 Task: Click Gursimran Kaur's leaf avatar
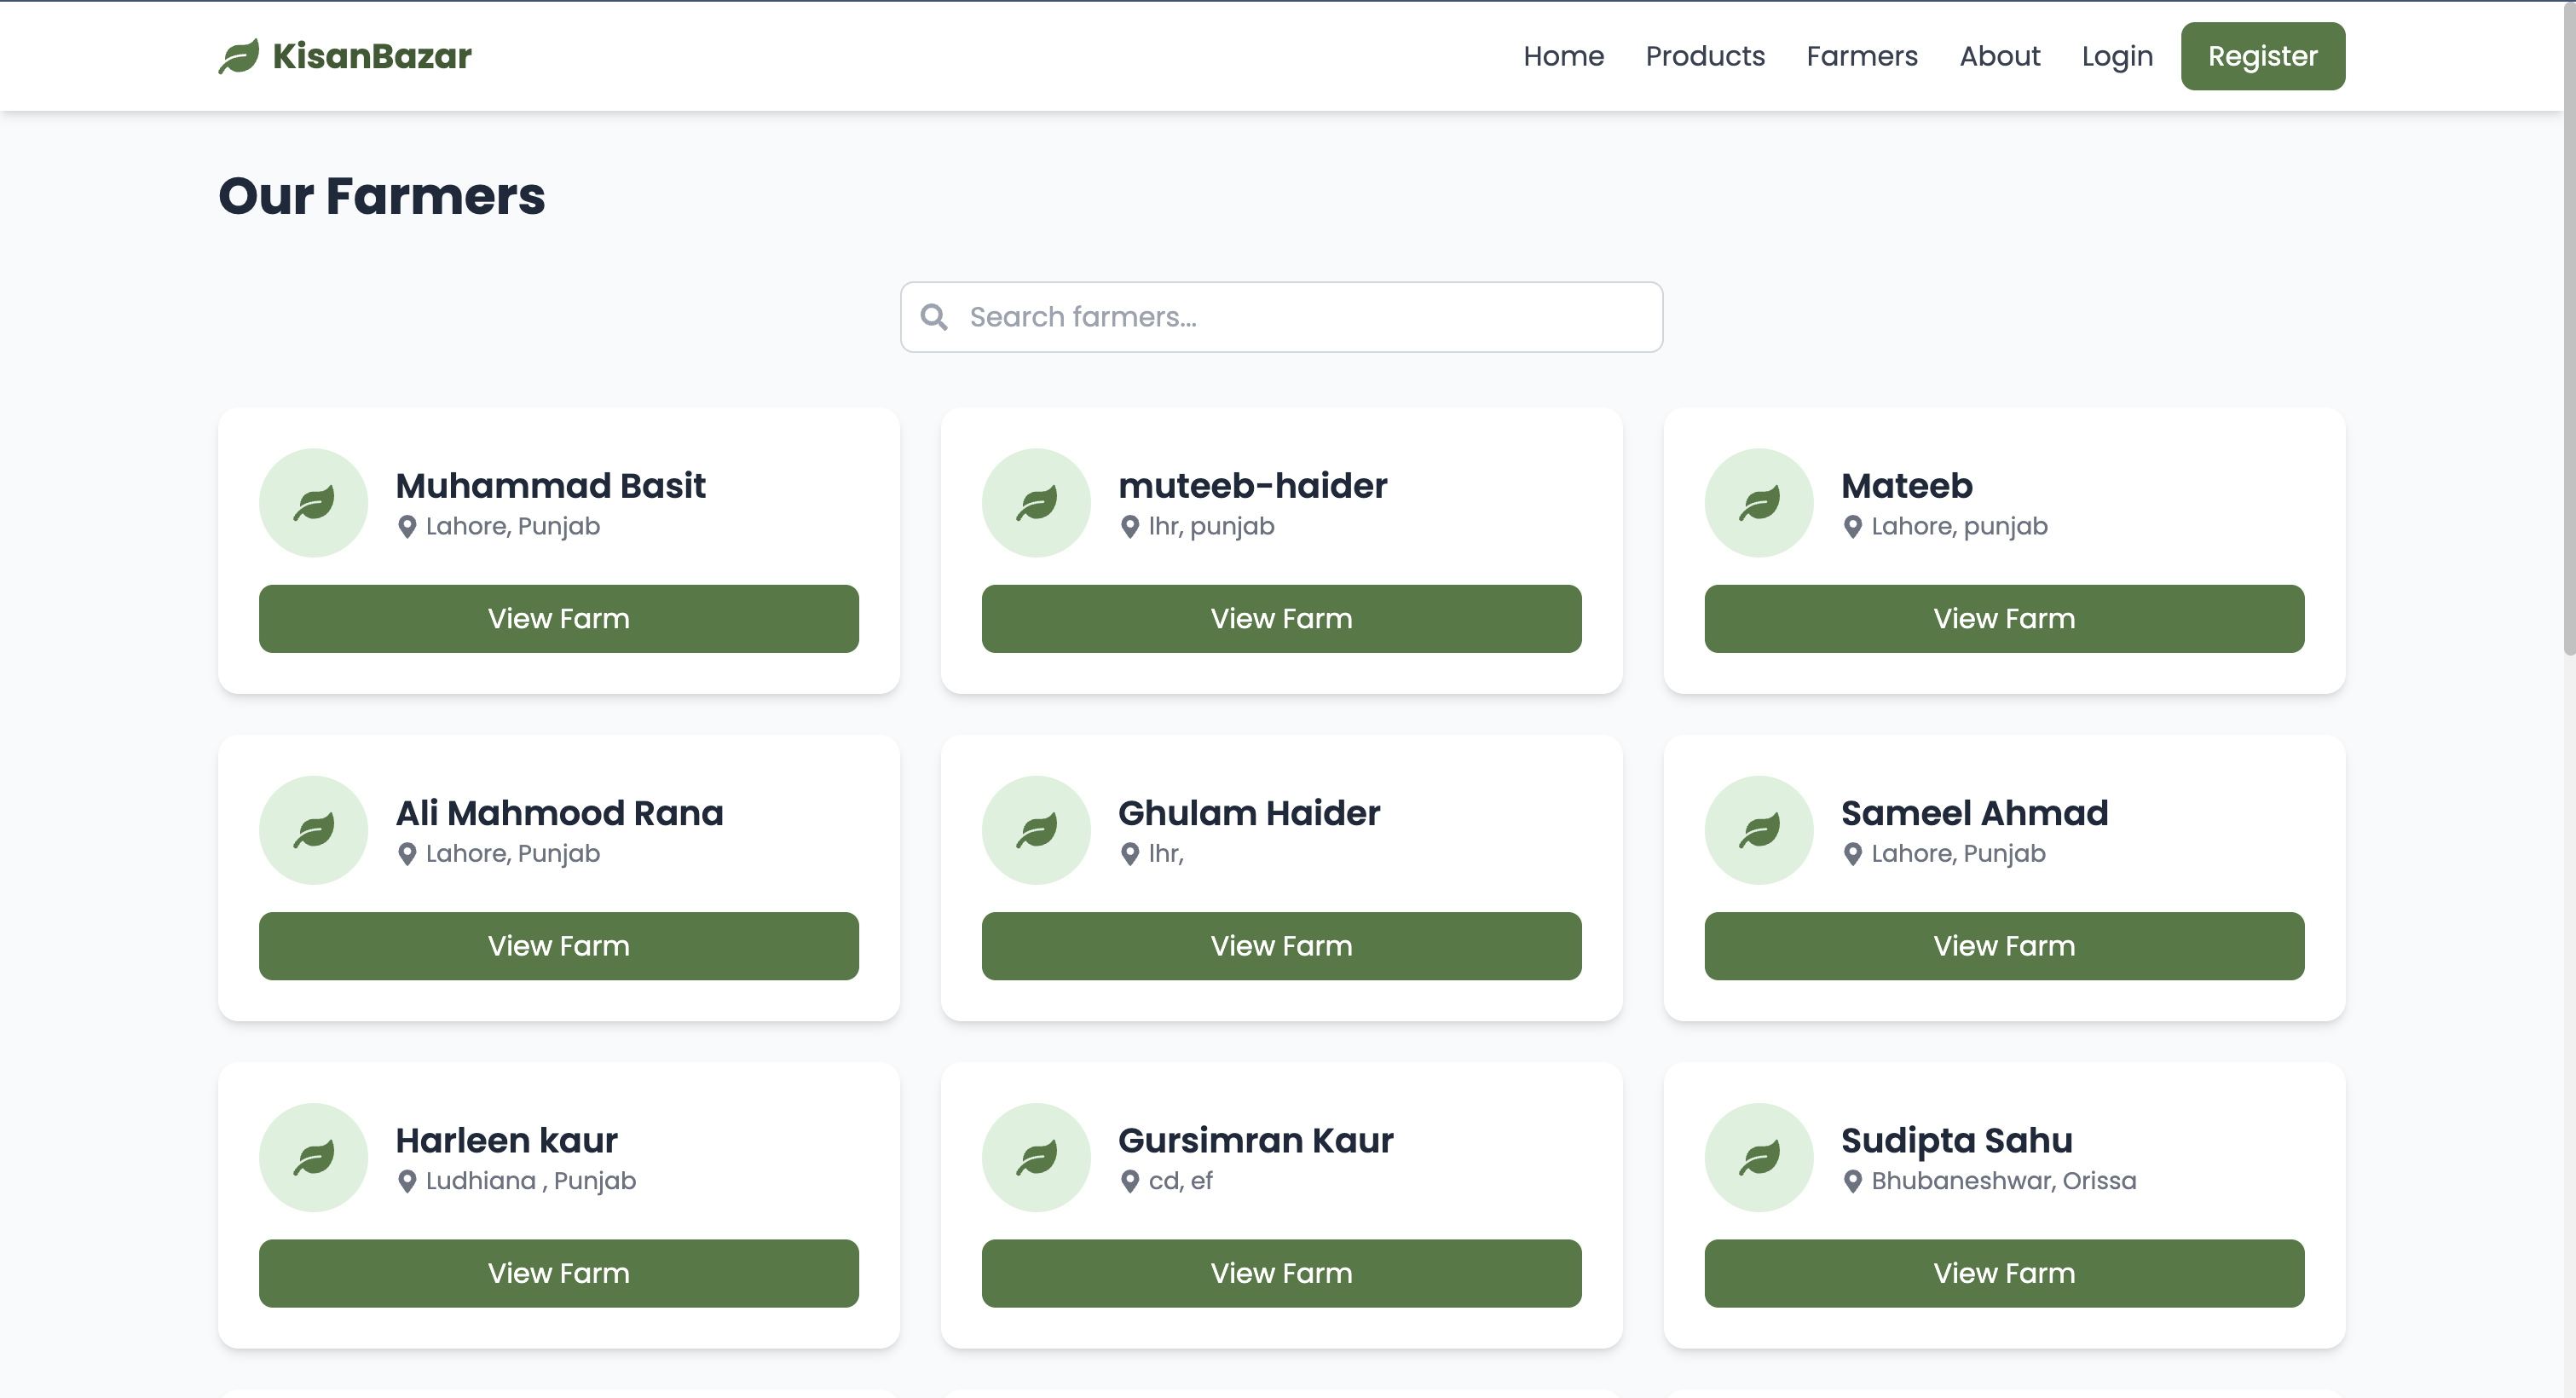[1036, 1157]
